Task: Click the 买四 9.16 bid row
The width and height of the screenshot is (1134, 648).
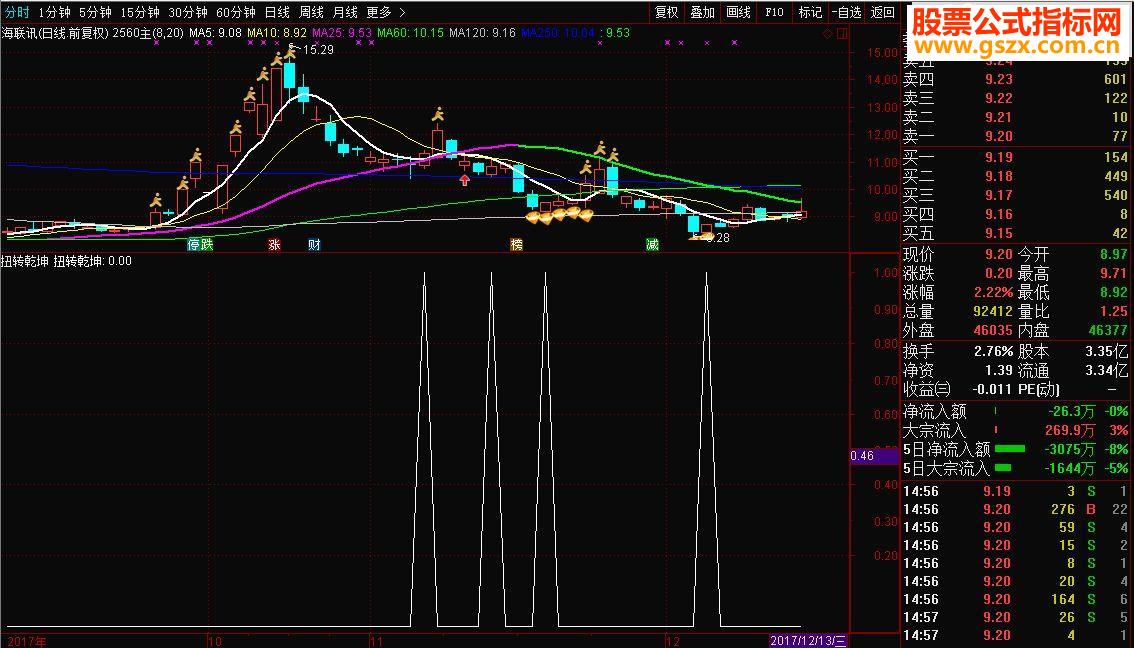Action: 1015,214
